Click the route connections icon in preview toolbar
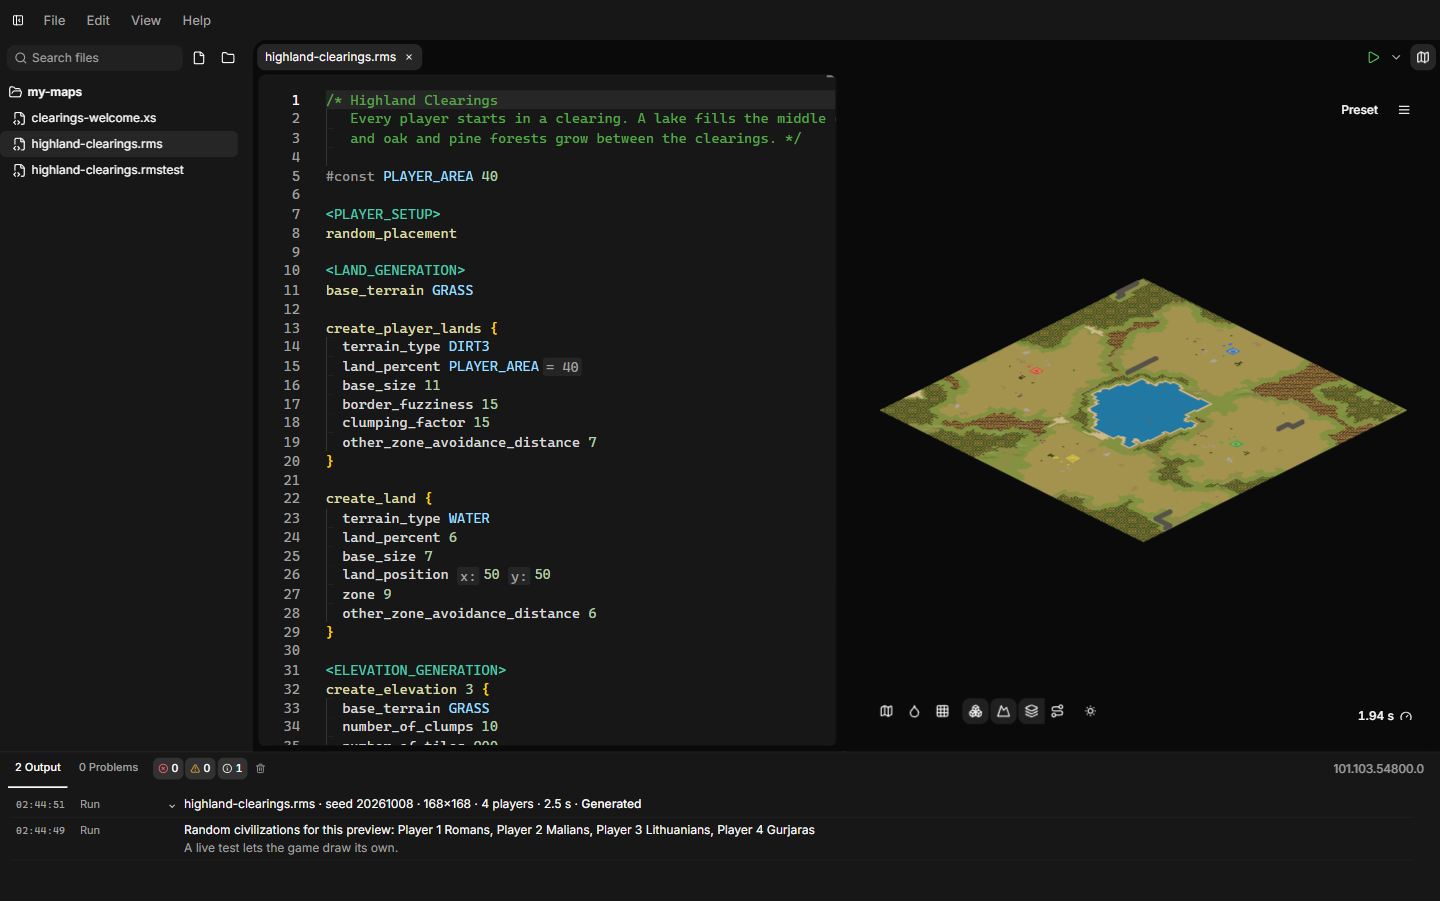 coord(1057,711)
